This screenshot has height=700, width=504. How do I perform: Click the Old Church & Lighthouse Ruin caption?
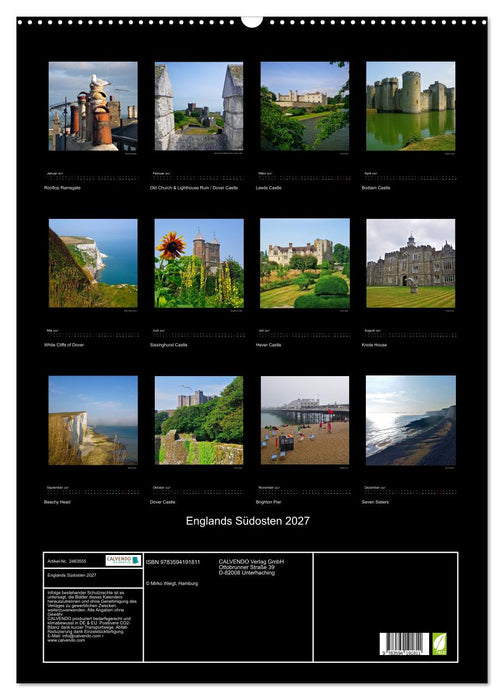[x=194, y=188]
